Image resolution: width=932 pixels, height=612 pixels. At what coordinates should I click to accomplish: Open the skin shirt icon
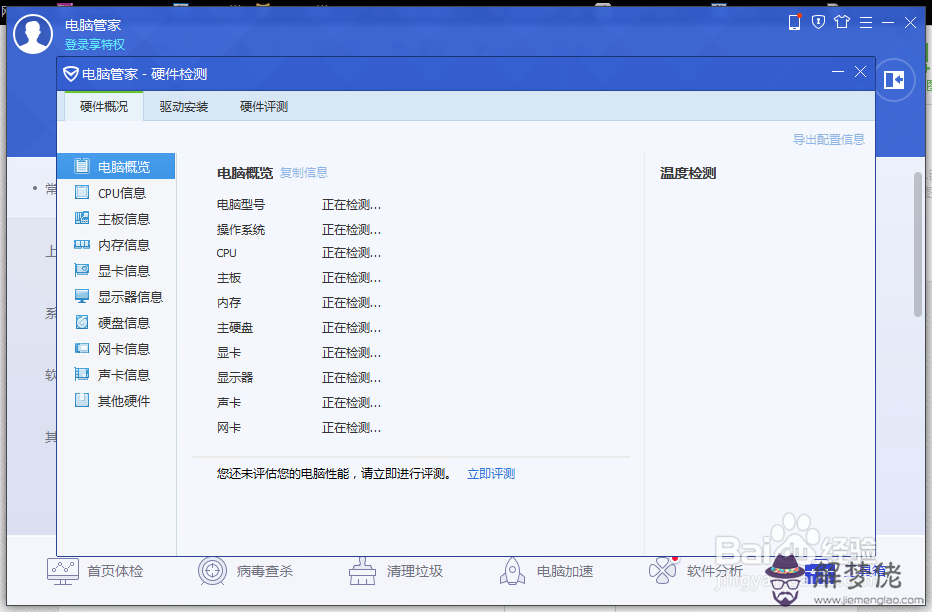(x=842, y=23)
